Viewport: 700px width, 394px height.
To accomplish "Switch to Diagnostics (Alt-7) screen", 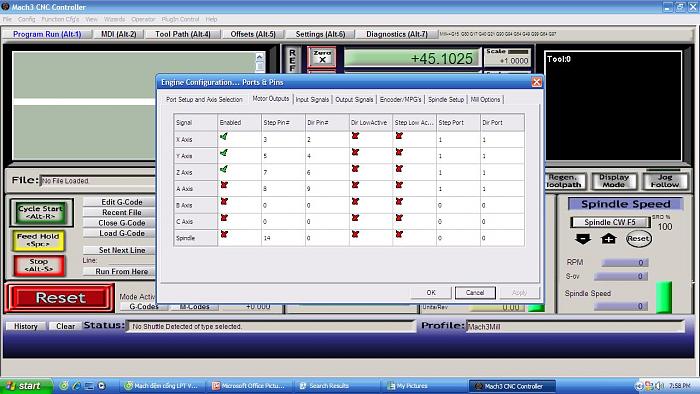I will tap(396, 34).
